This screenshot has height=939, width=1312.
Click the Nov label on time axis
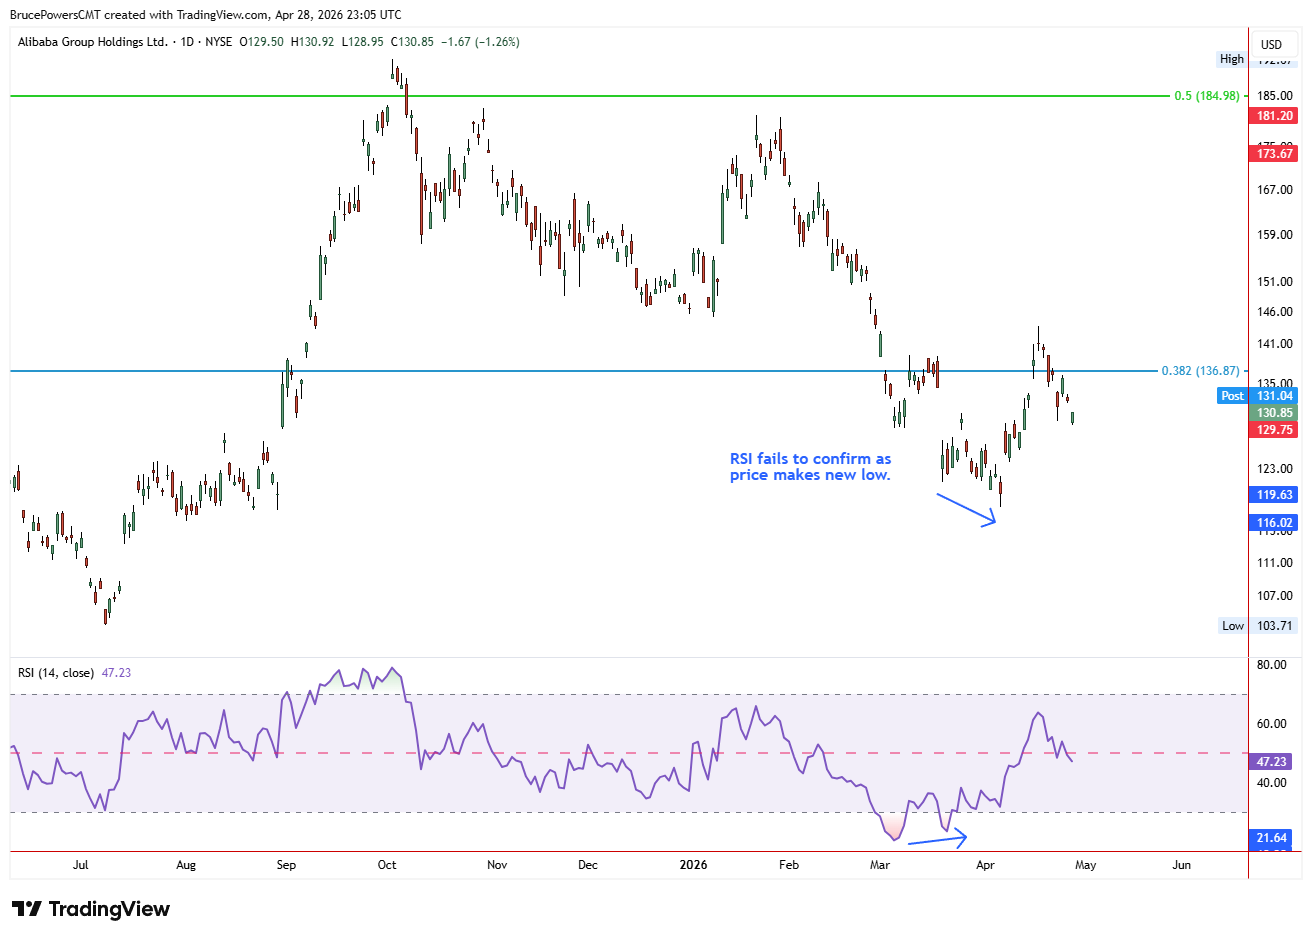coord(497,865)
